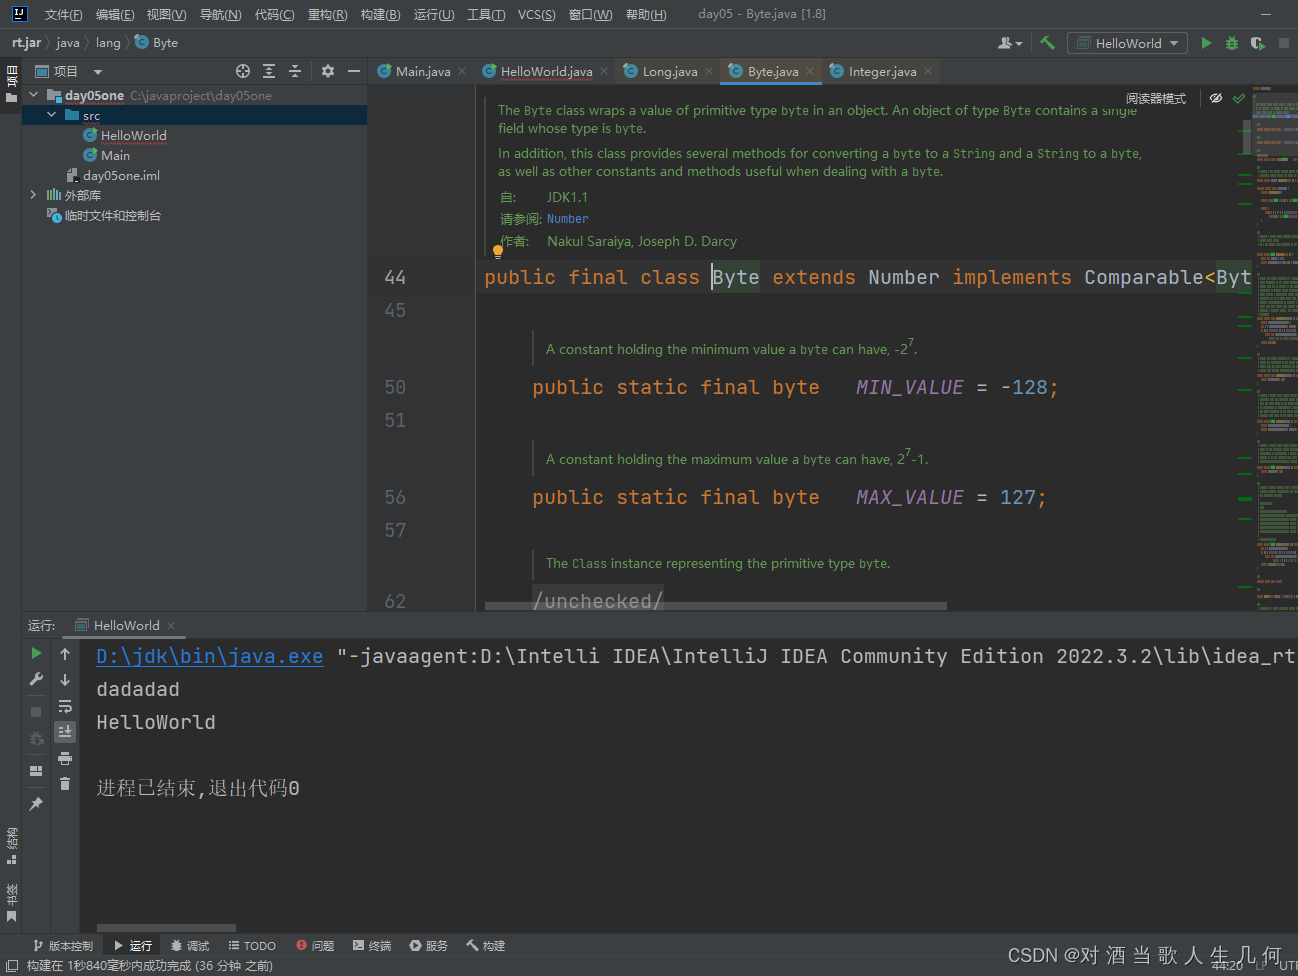The height and width of the screenshot is (976, 1298).
Task: Open the user account icon in the top toolbar
Action: pyautogui.click(x=1010, y=43)
